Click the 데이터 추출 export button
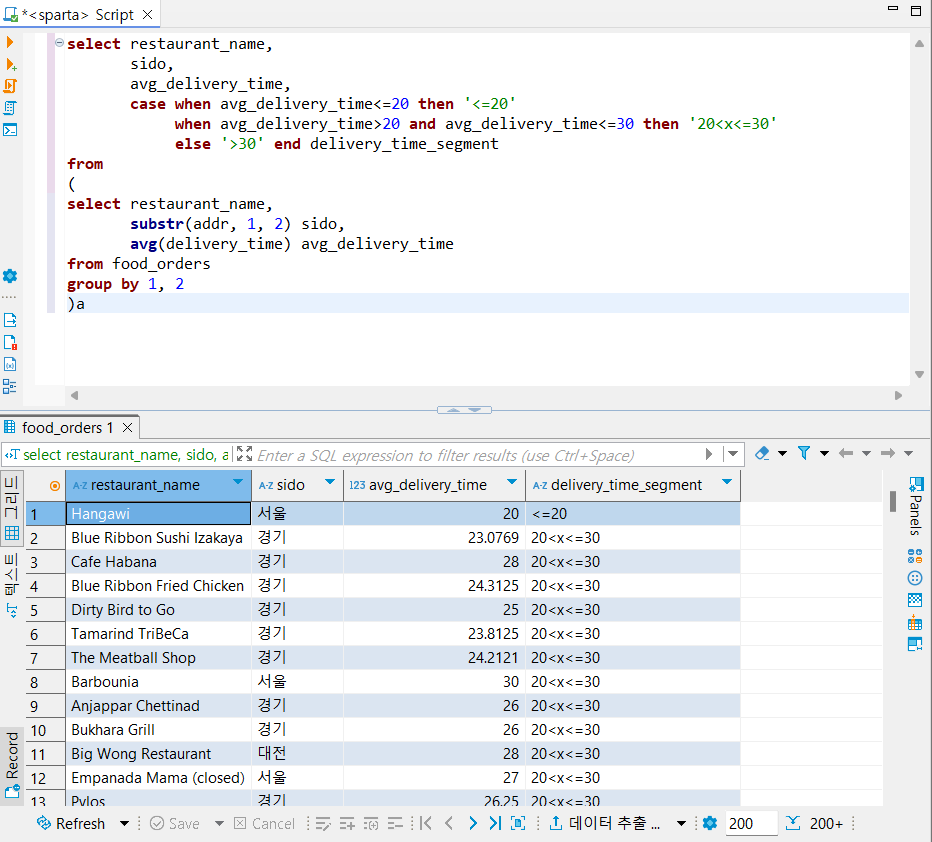Viewport: 932px width, 842px height. (604, 823)
